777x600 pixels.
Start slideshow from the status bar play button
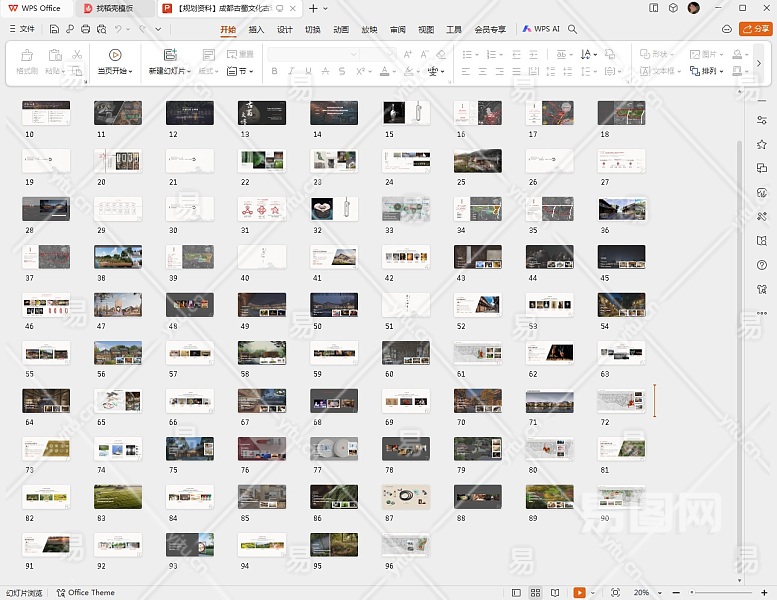tap(579, 593)
